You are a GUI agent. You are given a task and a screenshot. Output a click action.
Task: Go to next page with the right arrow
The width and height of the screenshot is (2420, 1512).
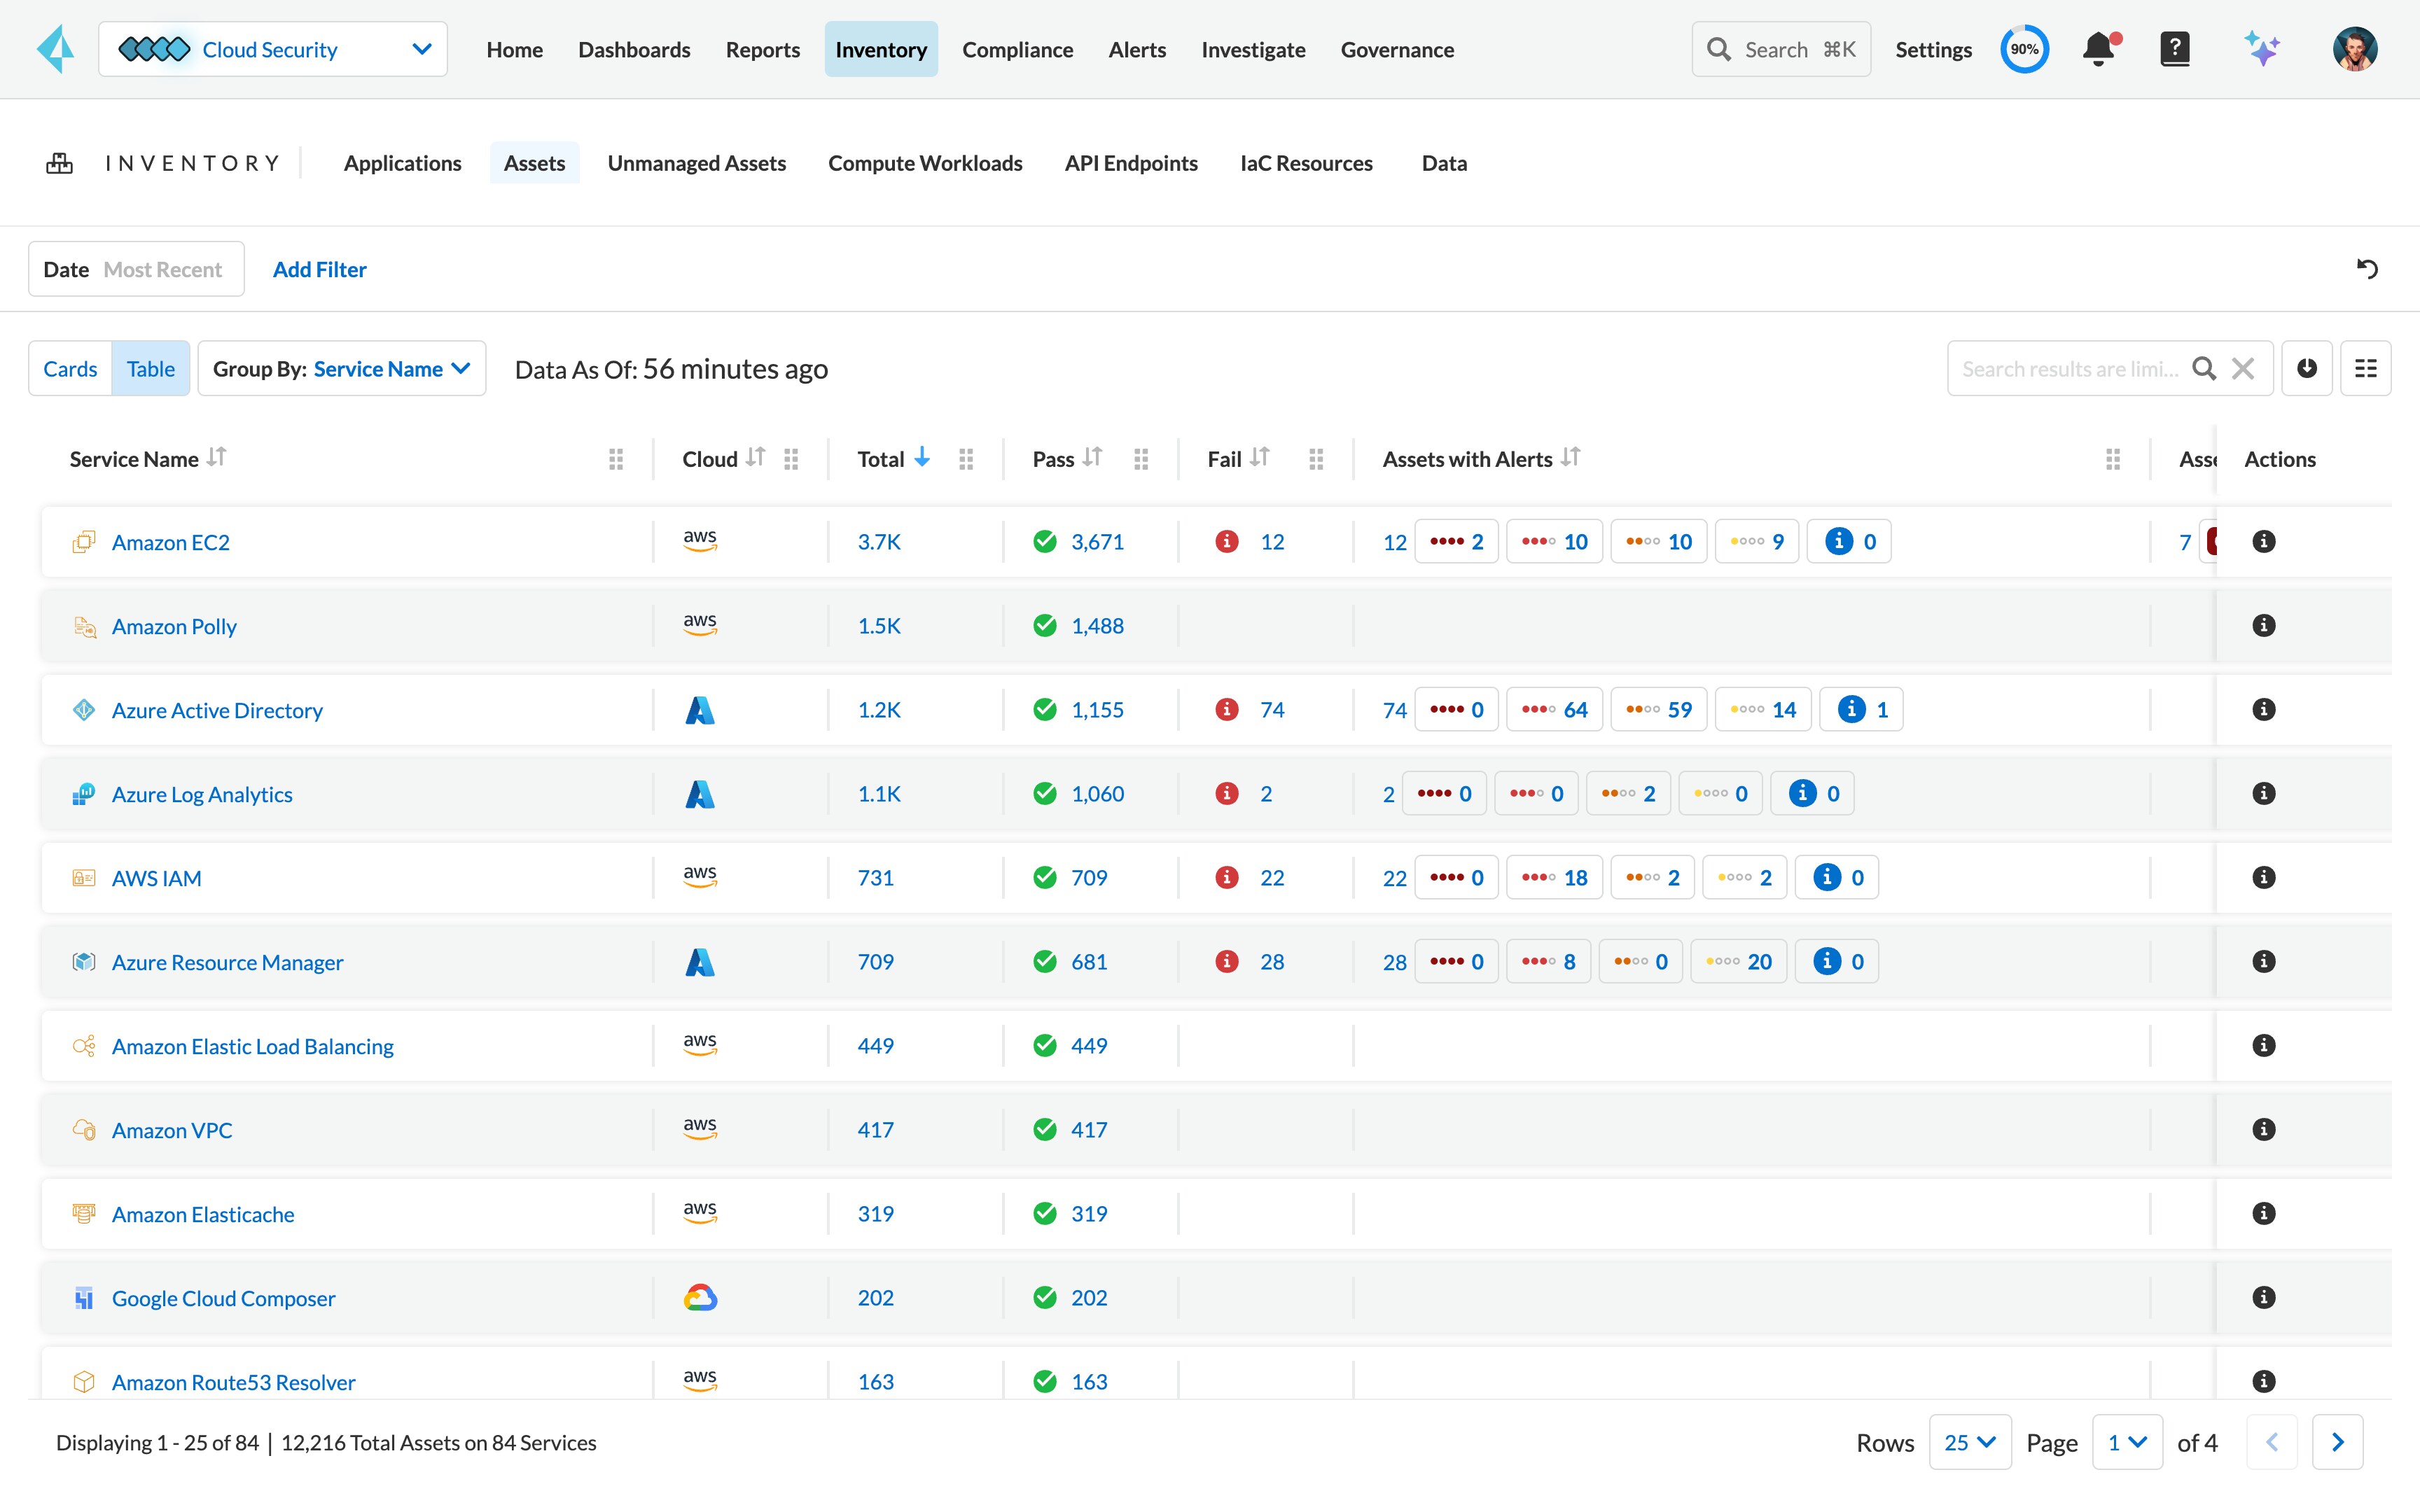[2338, 1442]
